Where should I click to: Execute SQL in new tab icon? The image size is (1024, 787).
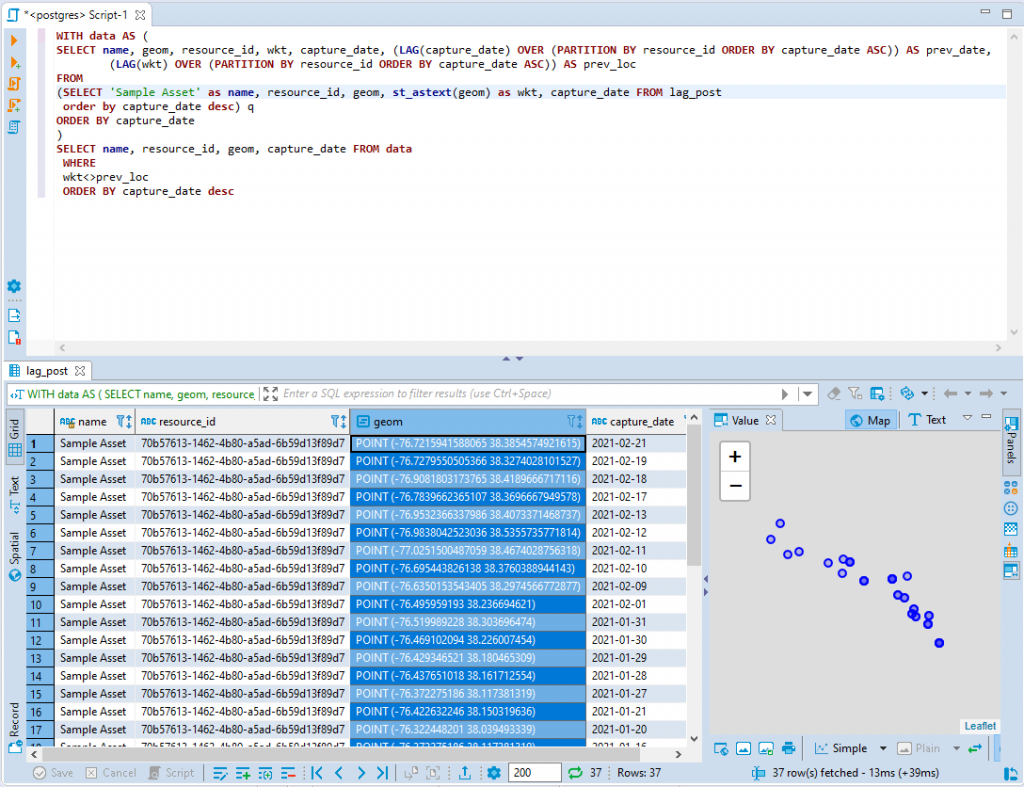coord(14,62)
